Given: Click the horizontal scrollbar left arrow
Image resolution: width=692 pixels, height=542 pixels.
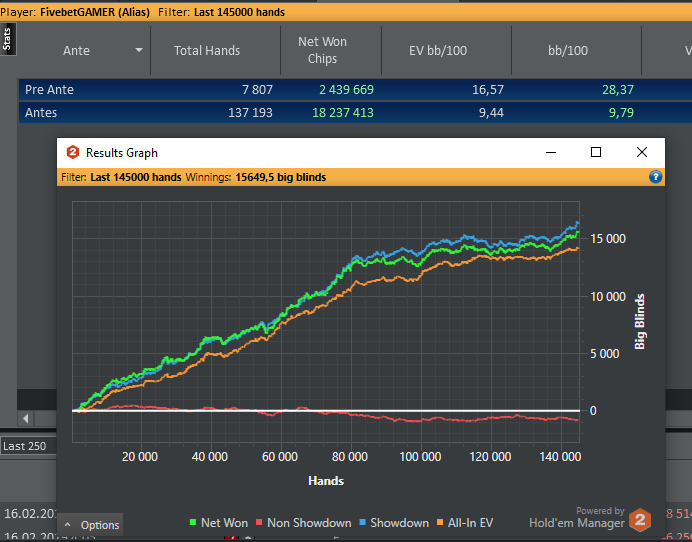Looking at the screenshot, I should point(26,418).
